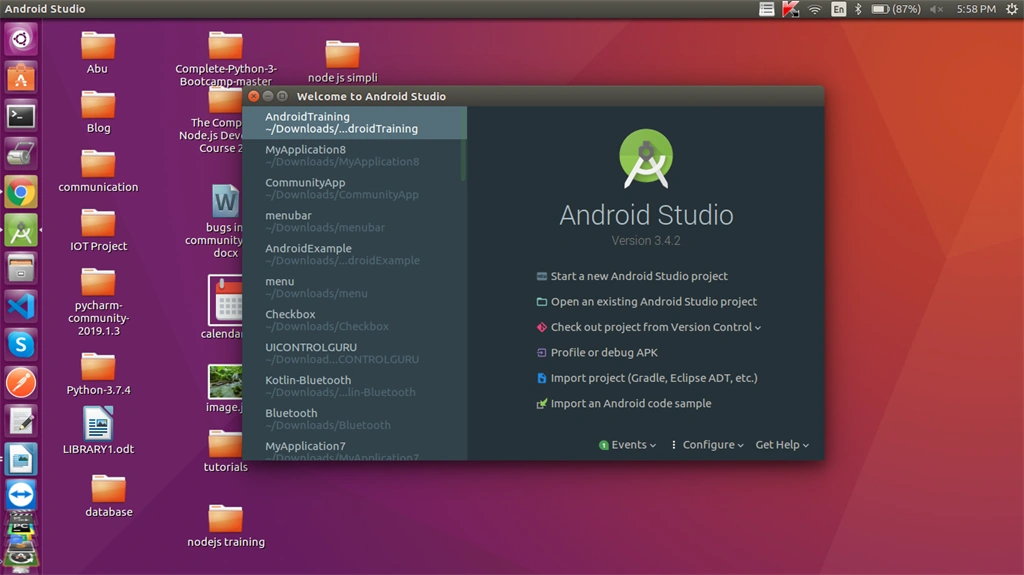1024x575 pixels.
Task: Open recent project MyApplication8
Action: click(x=354, y=156)
